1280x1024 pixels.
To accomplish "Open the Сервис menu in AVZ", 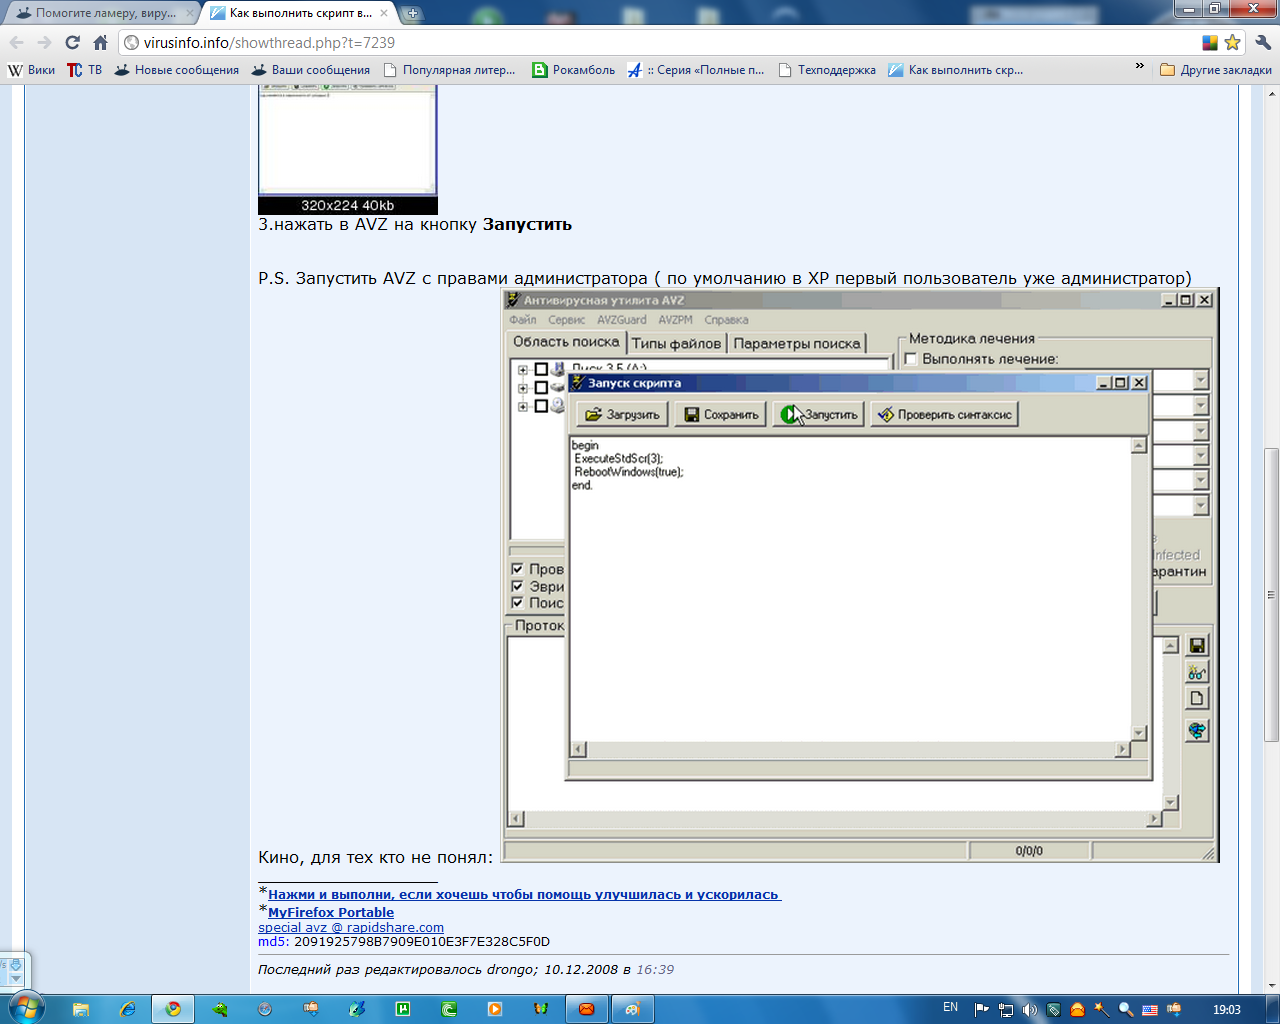I will coord(566,320).
